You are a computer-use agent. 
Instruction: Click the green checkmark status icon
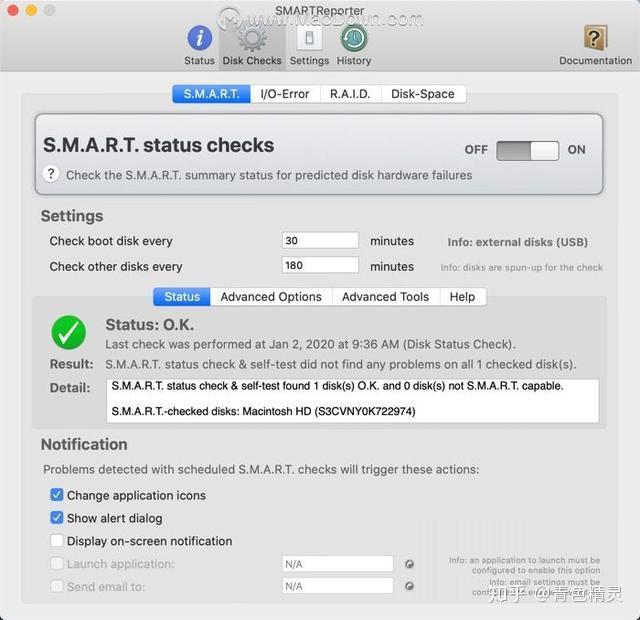(x=69, y=332)
